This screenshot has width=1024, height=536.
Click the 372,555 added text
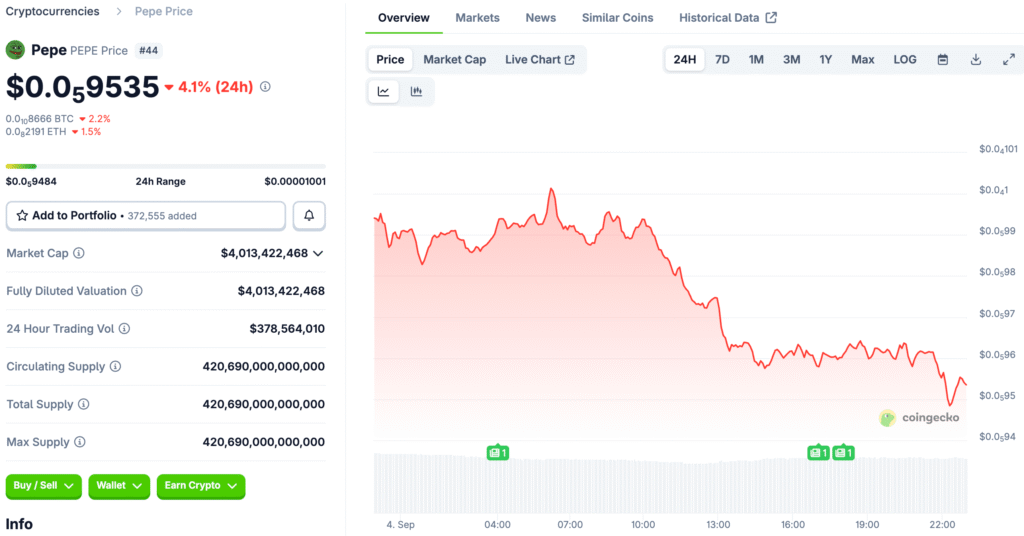tap(162, 216)
